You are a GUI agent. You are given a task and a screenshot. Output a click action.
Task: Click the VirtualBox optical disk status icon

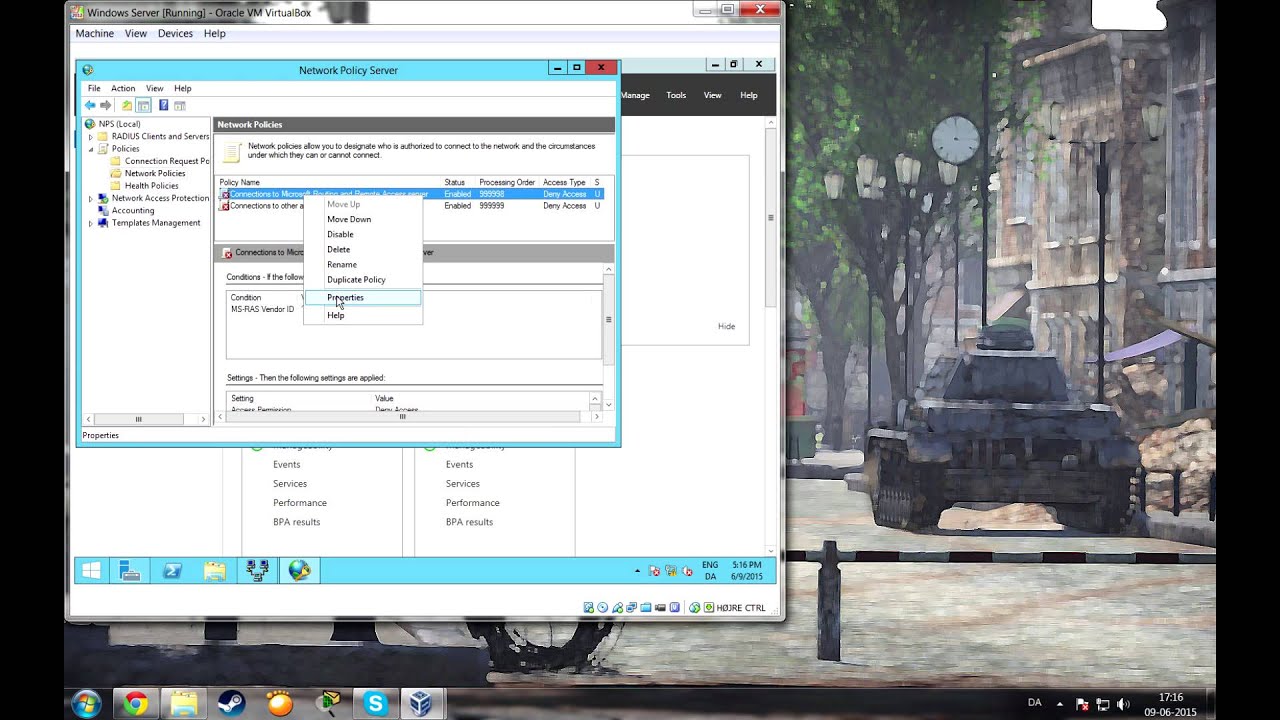[604, 607]
